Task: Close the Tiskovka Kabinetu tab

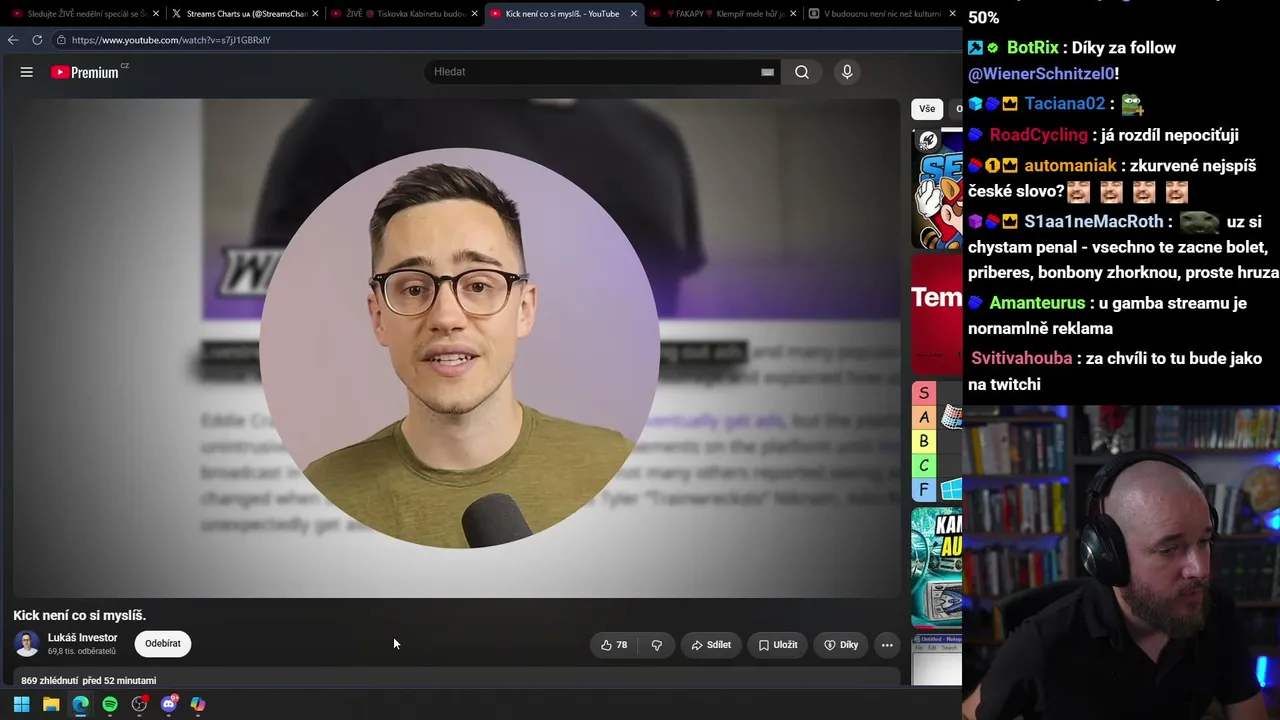Action: coord(474,14)
